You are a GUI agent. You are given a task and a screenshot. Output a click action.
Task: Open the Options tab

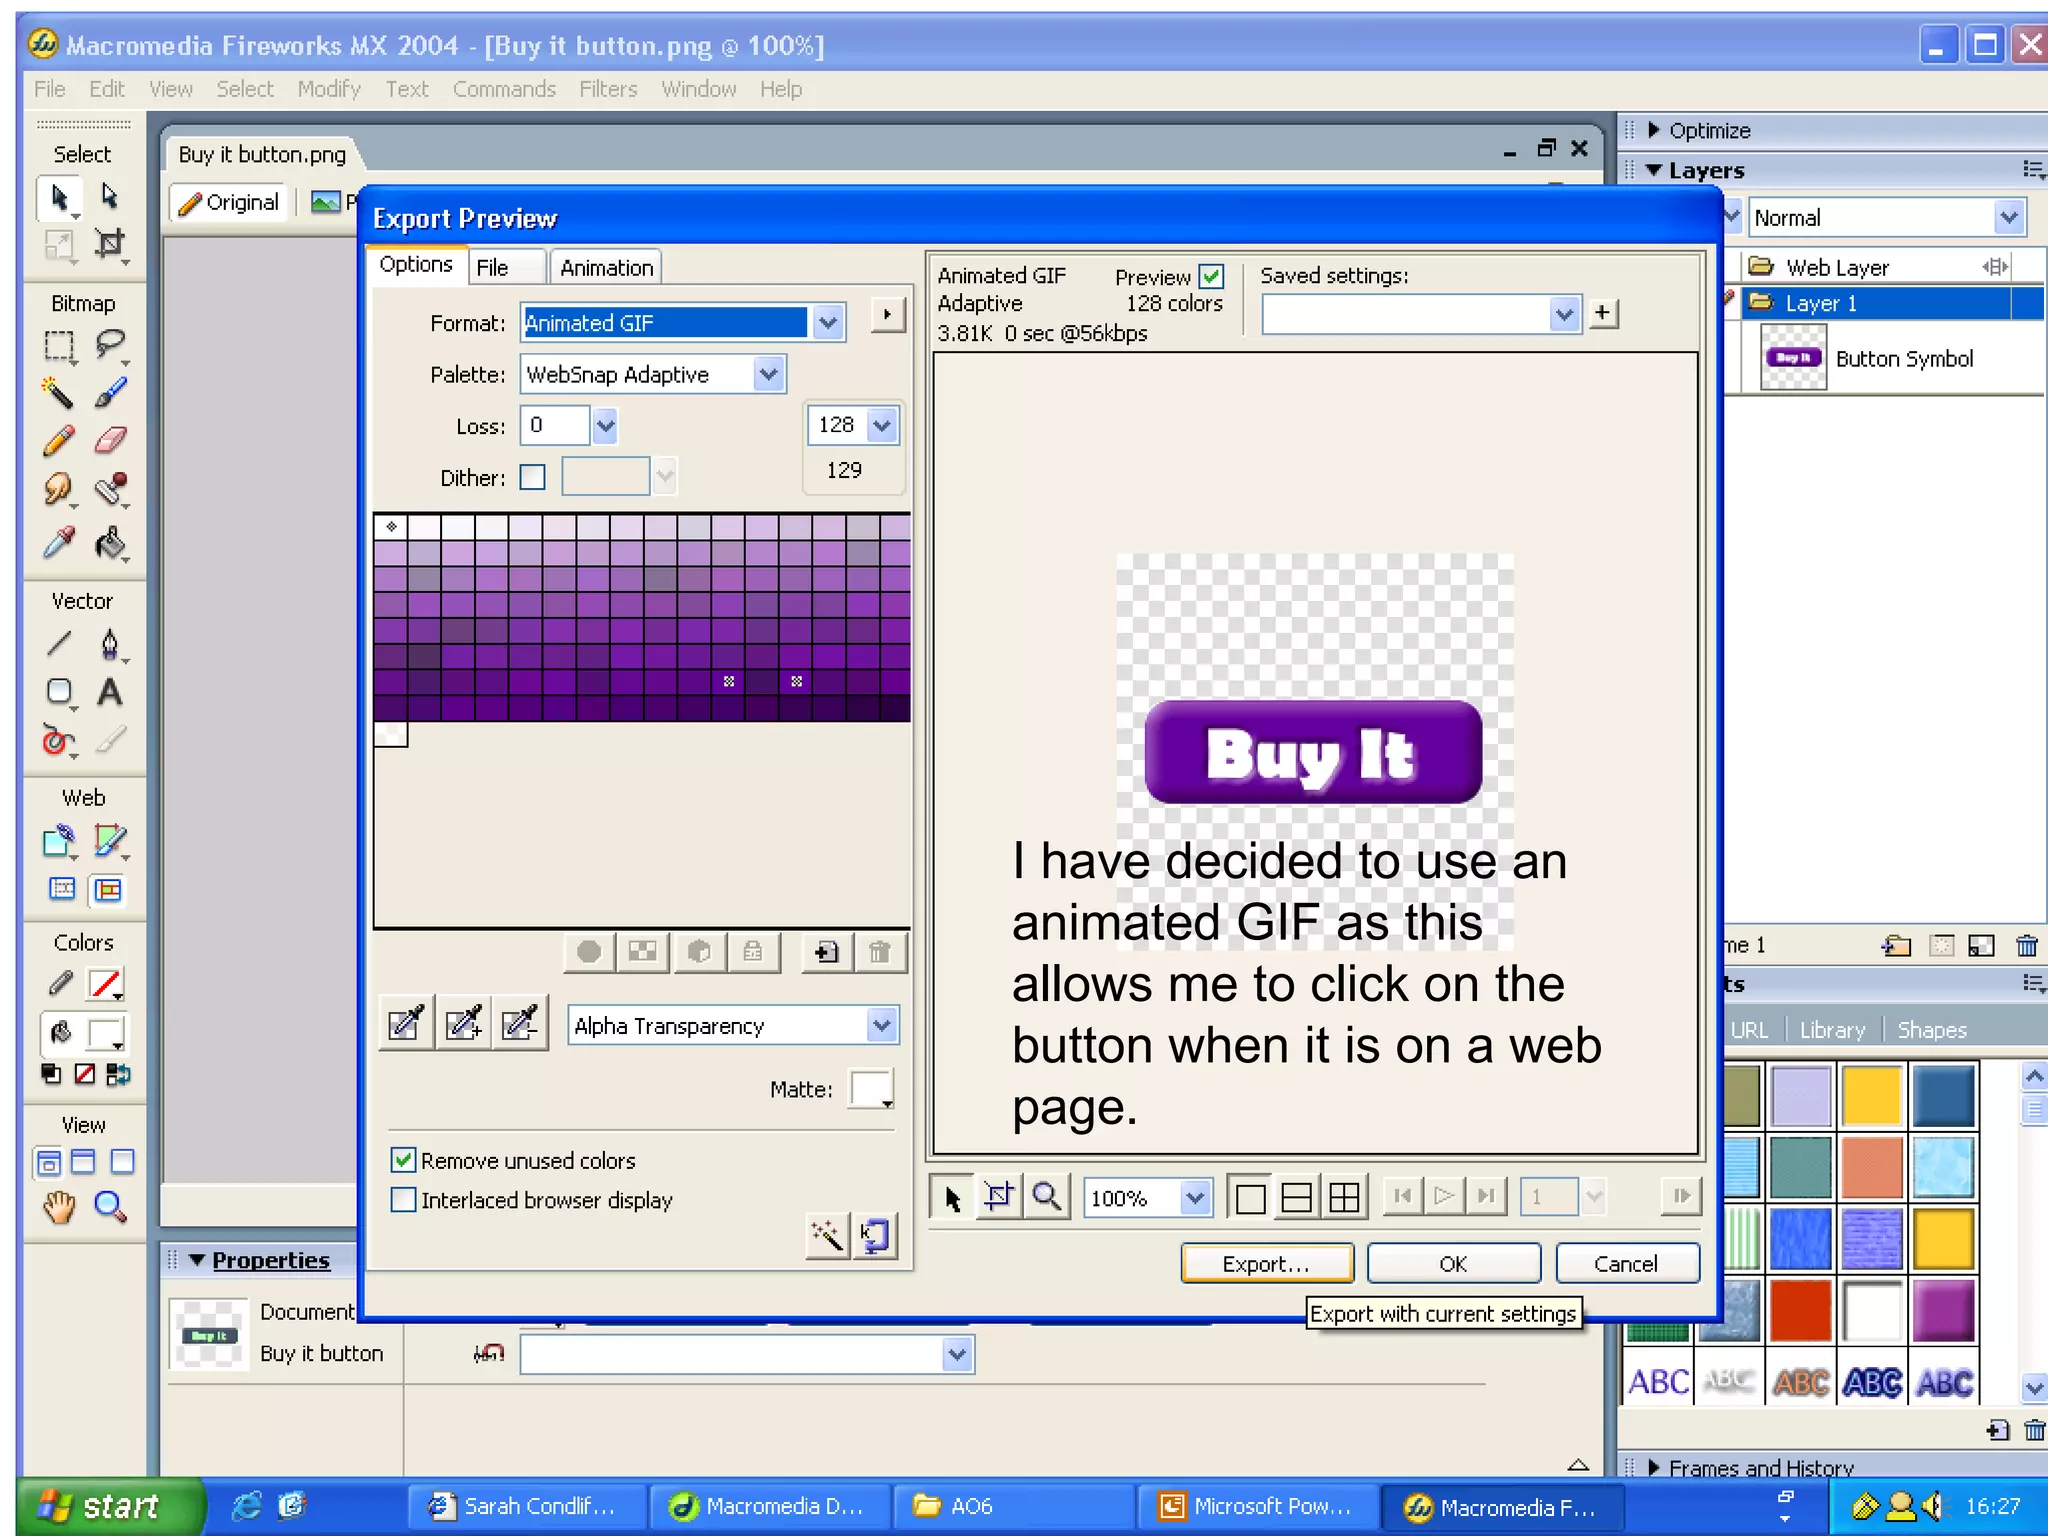(x=416, y=264)
